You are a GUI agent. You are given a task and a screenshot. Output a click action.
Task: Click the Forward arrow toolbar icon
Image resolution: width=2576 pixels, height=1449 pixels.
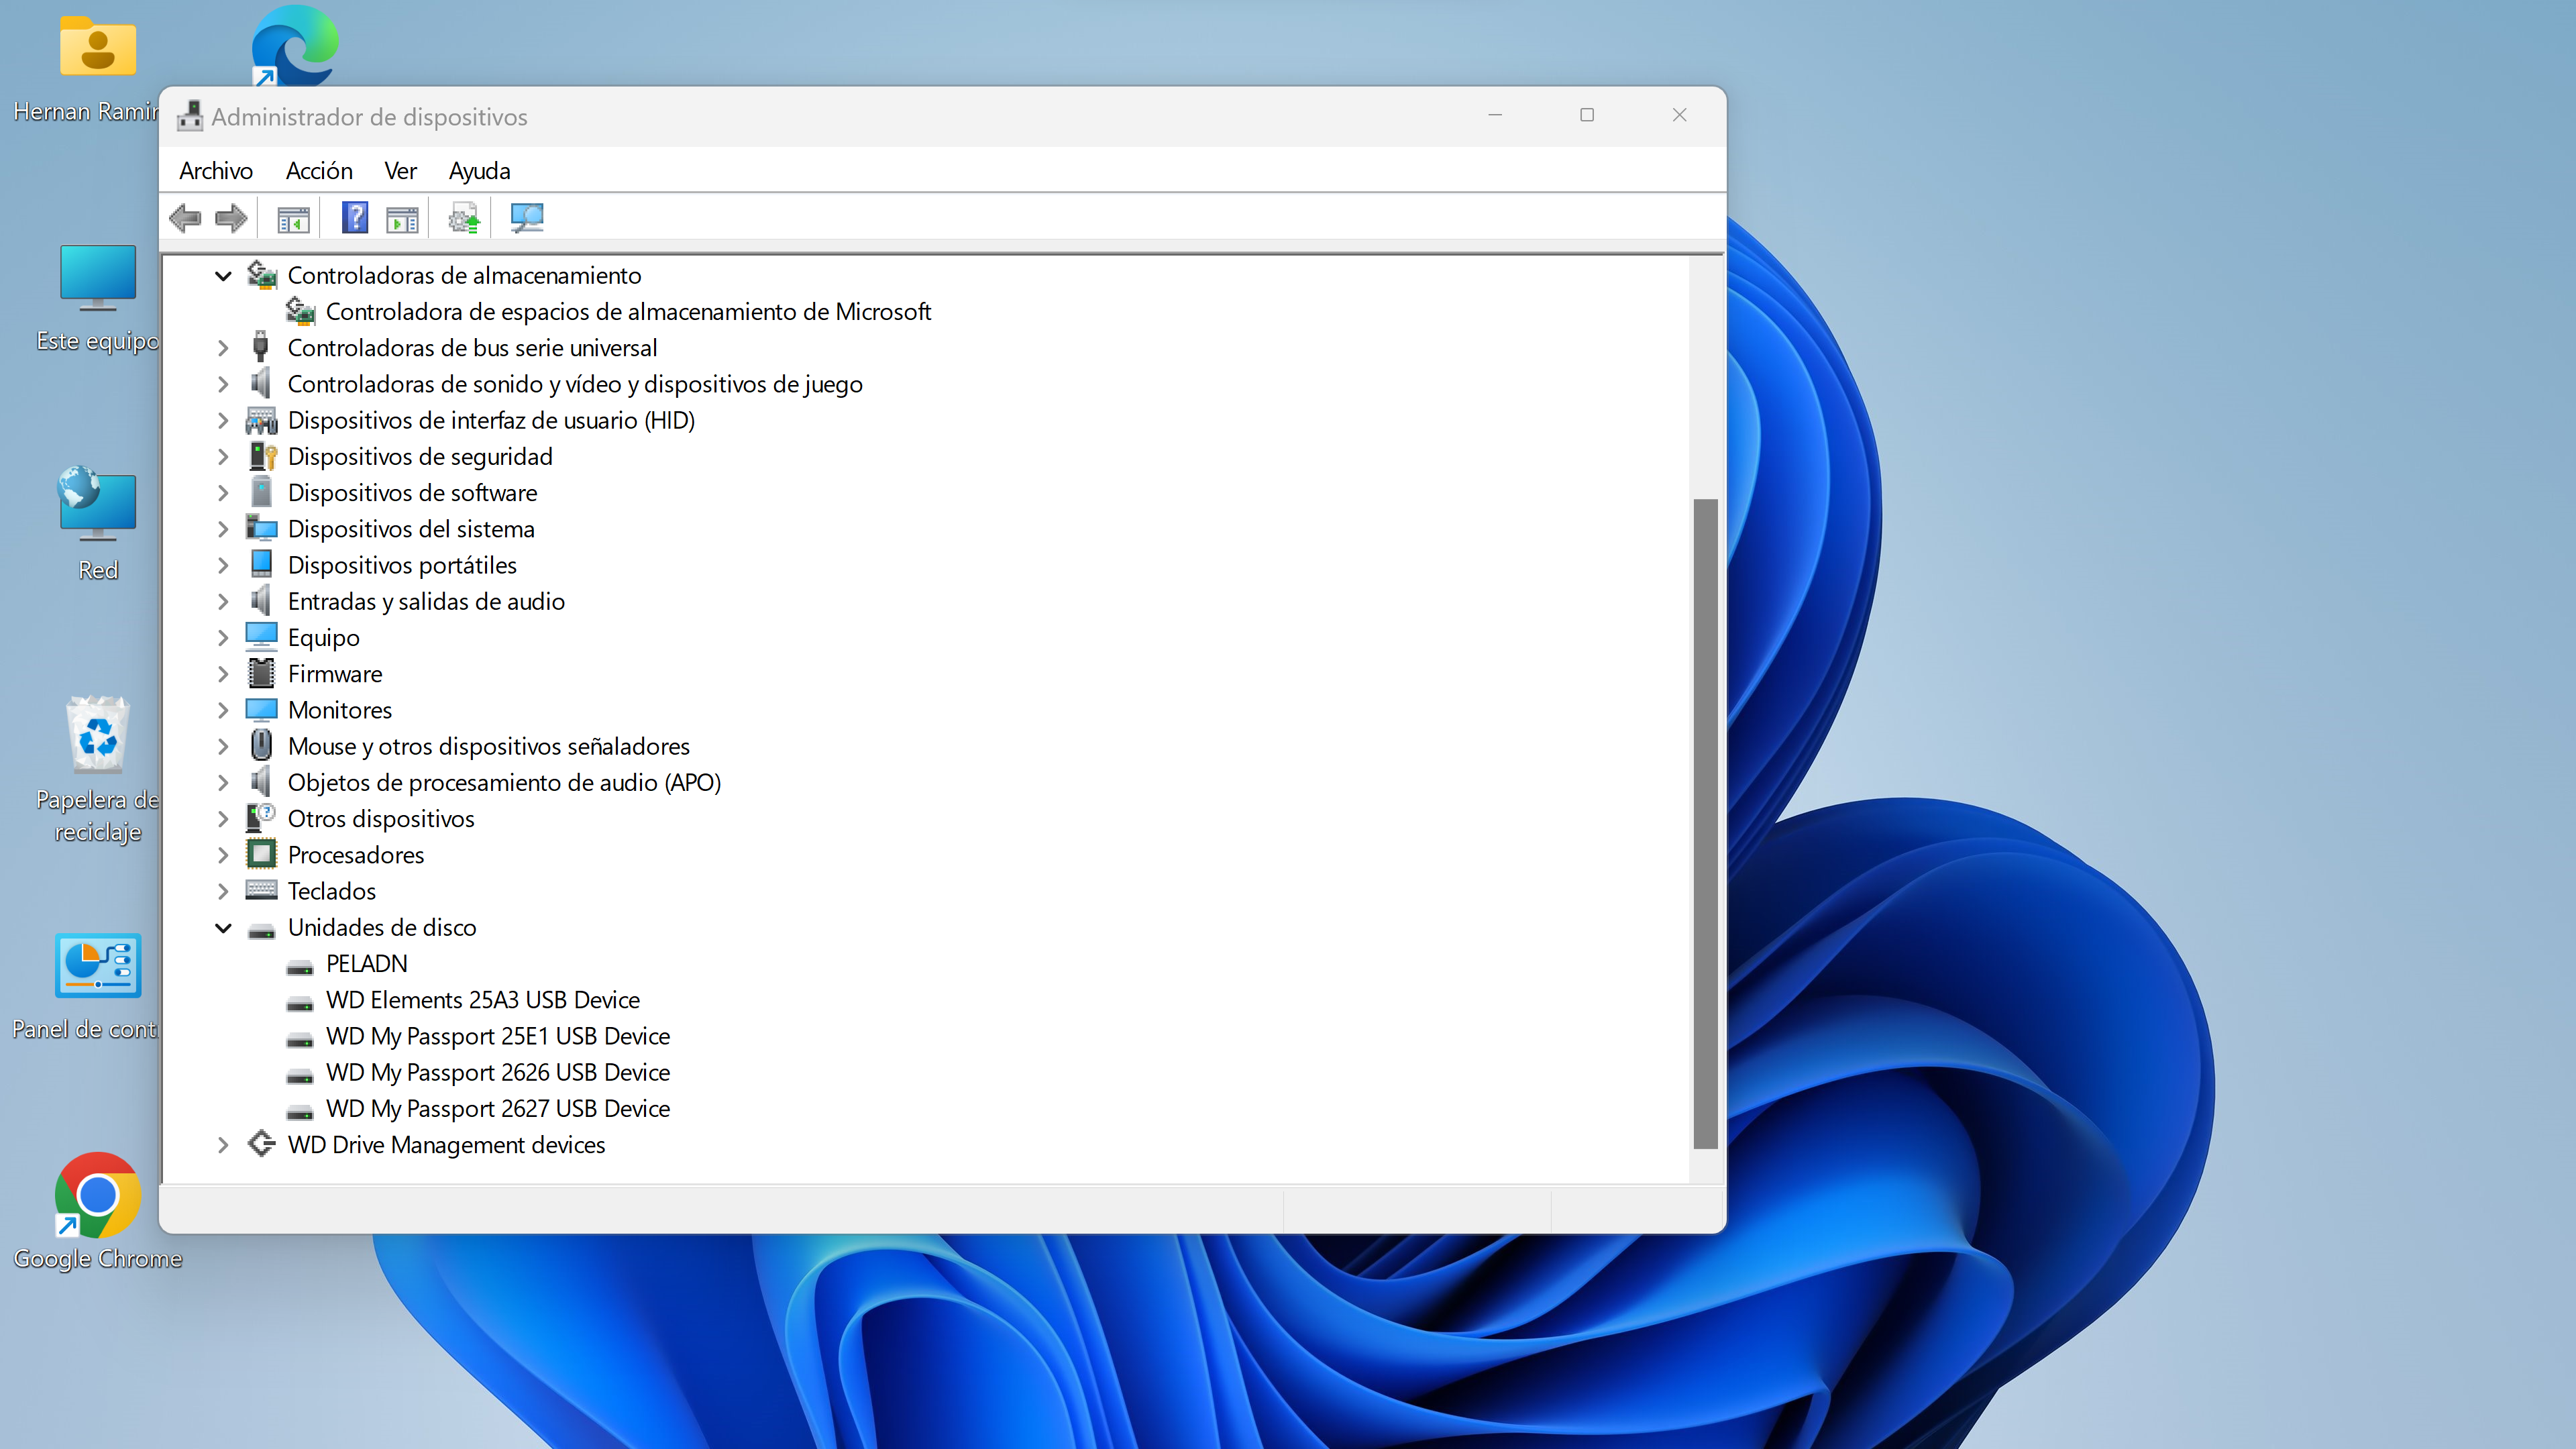231,218
